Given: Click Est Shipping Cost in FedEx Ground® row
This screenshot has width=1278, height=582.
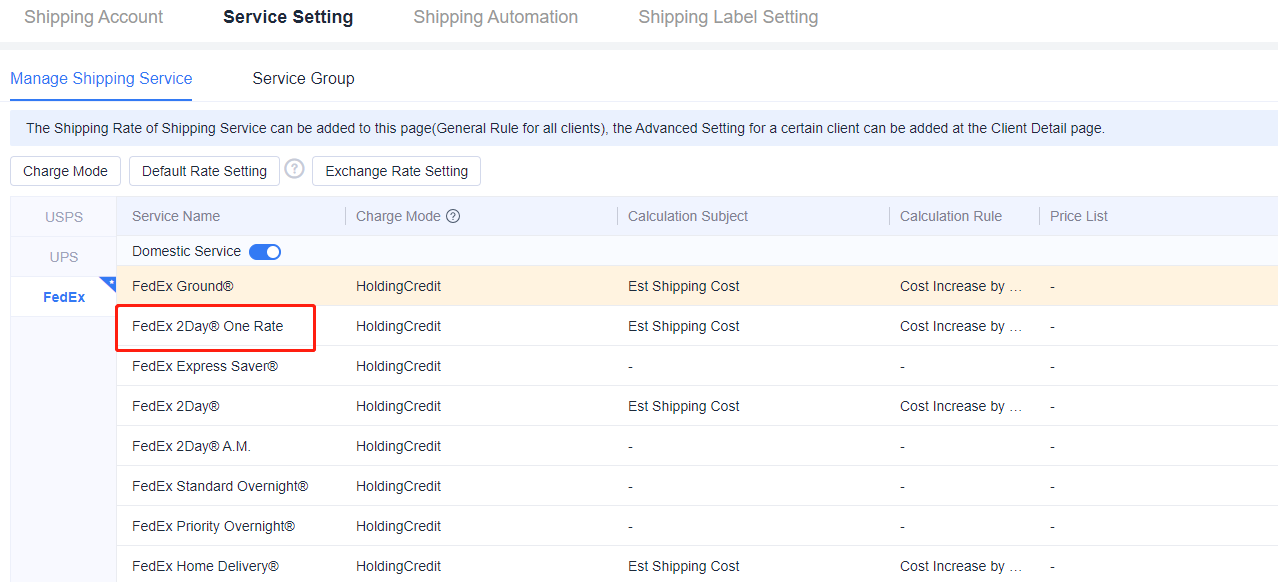Looking at the screenshot, I should click(684, 286).
